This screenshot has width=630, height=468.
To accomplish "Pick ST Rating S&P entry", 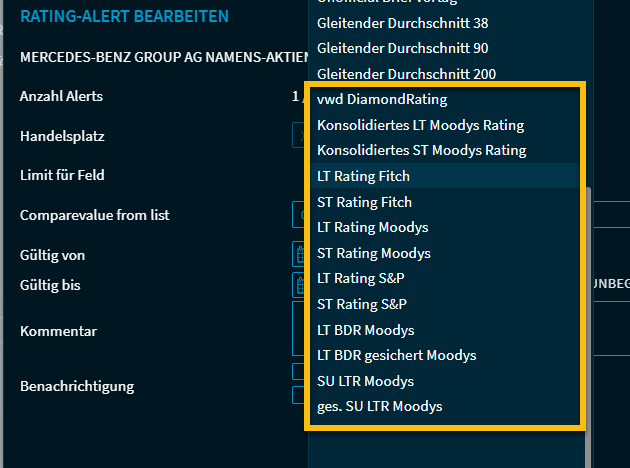I will [x=361, y=304].
